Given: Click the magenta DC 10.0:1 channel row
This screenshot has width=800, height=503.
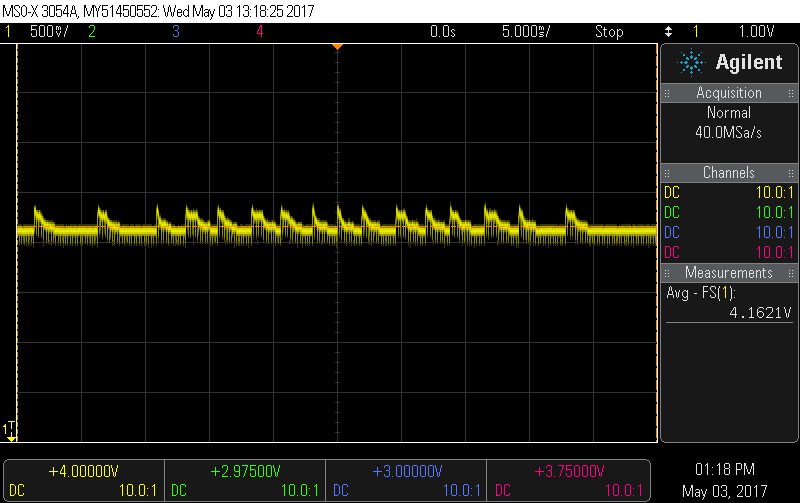Looking at the screenshot, I should (x=729, y=252).
